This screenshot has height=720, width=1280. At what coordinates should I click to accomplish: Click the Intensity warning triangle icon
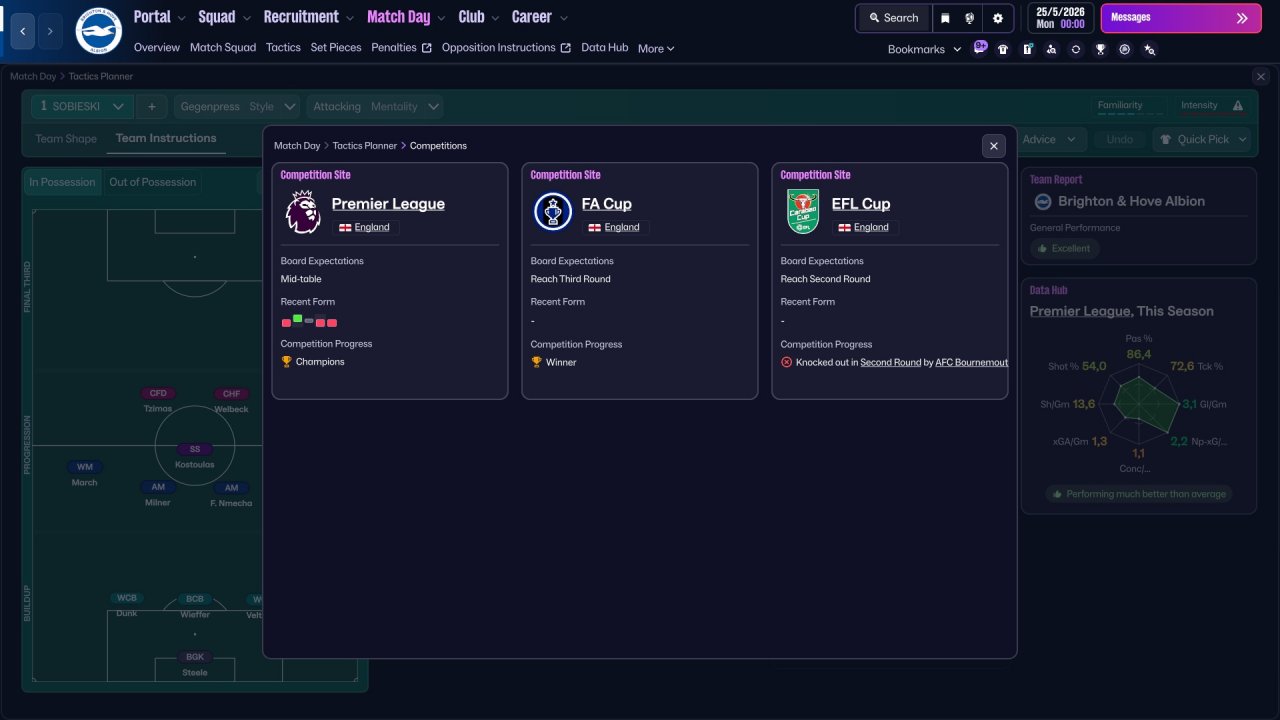tap(1238, 106)
